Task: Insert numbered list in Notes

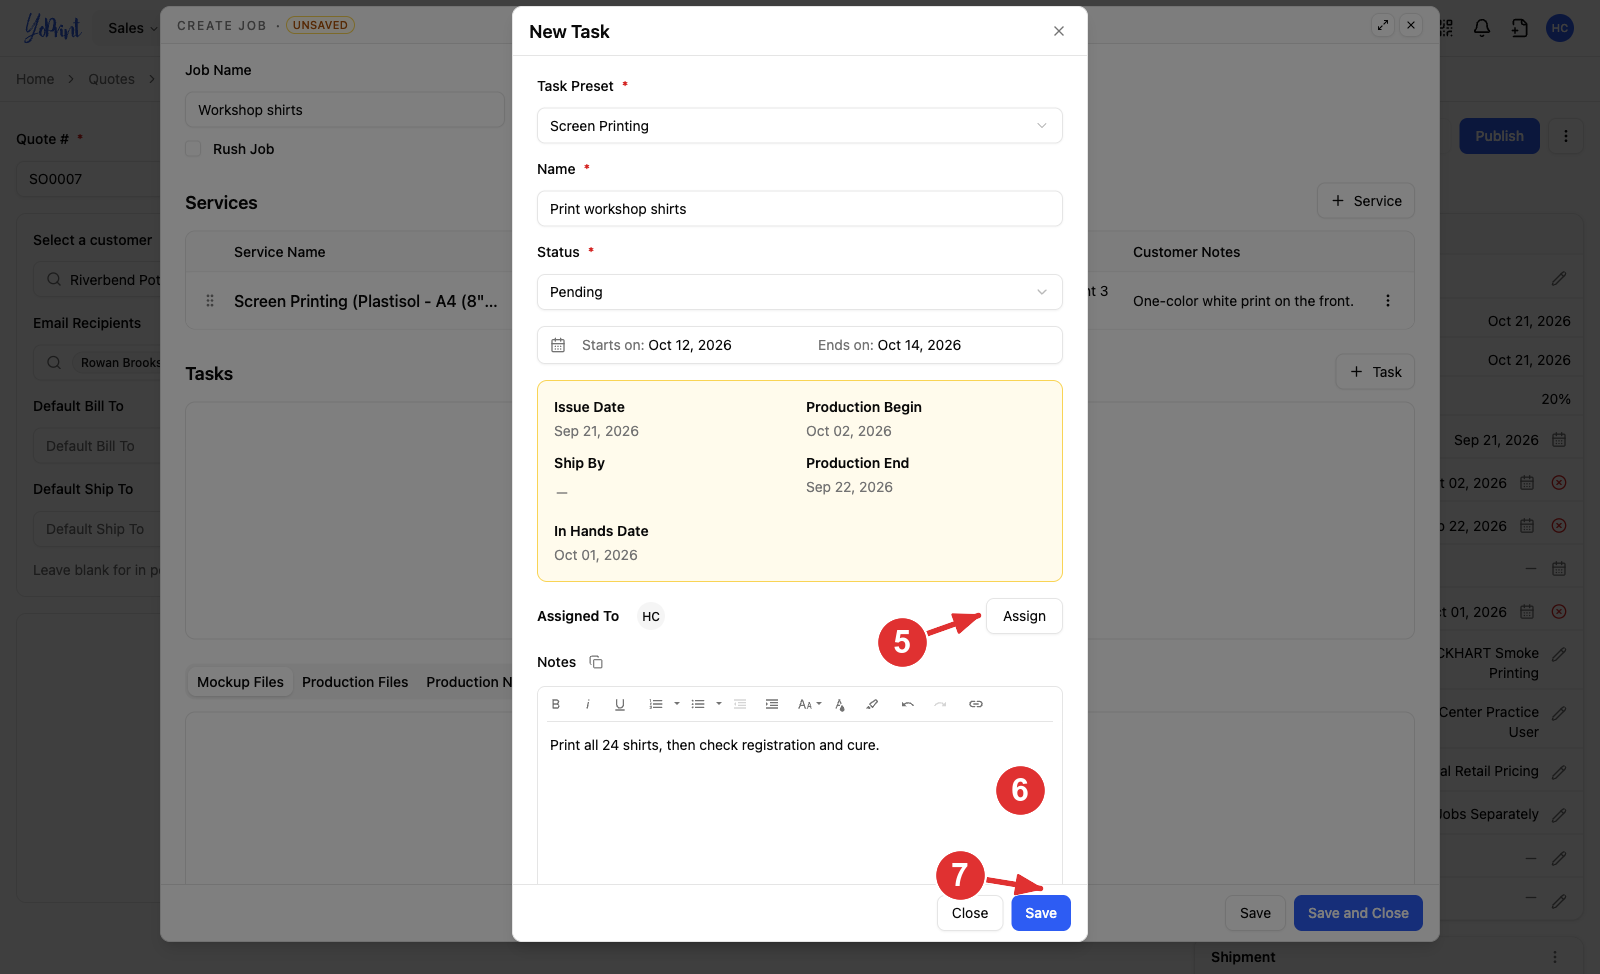Action: (x=656, y=704)
